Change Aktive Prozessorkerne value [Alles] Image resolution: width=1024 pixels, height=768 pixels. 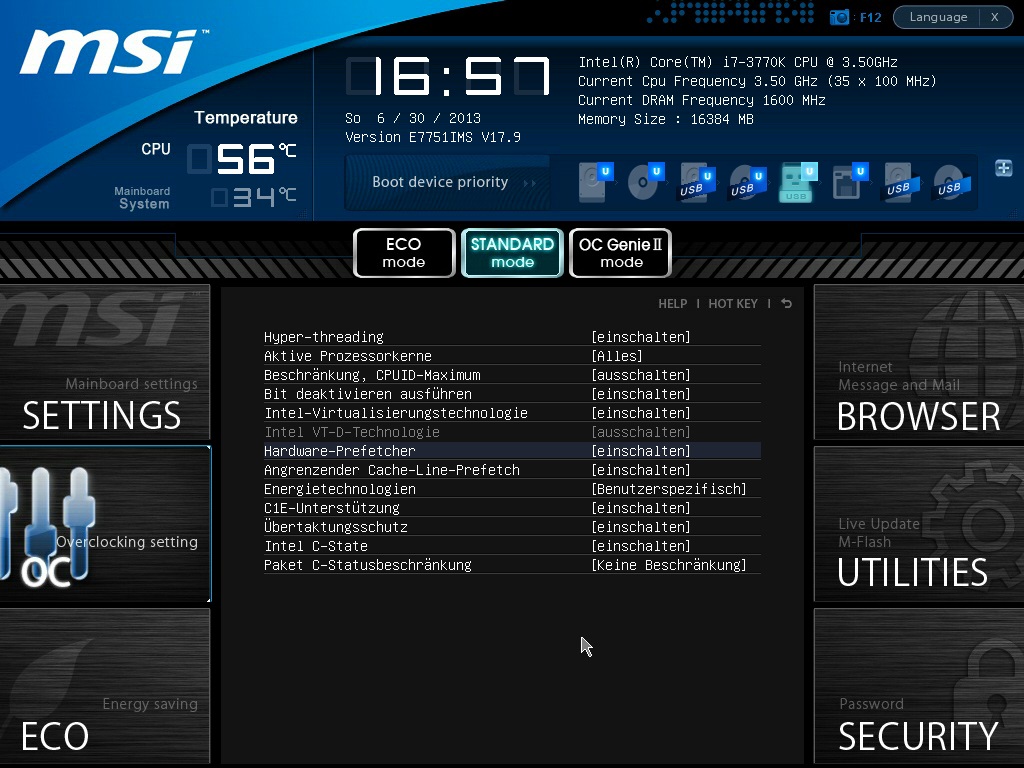pos(616,356)
